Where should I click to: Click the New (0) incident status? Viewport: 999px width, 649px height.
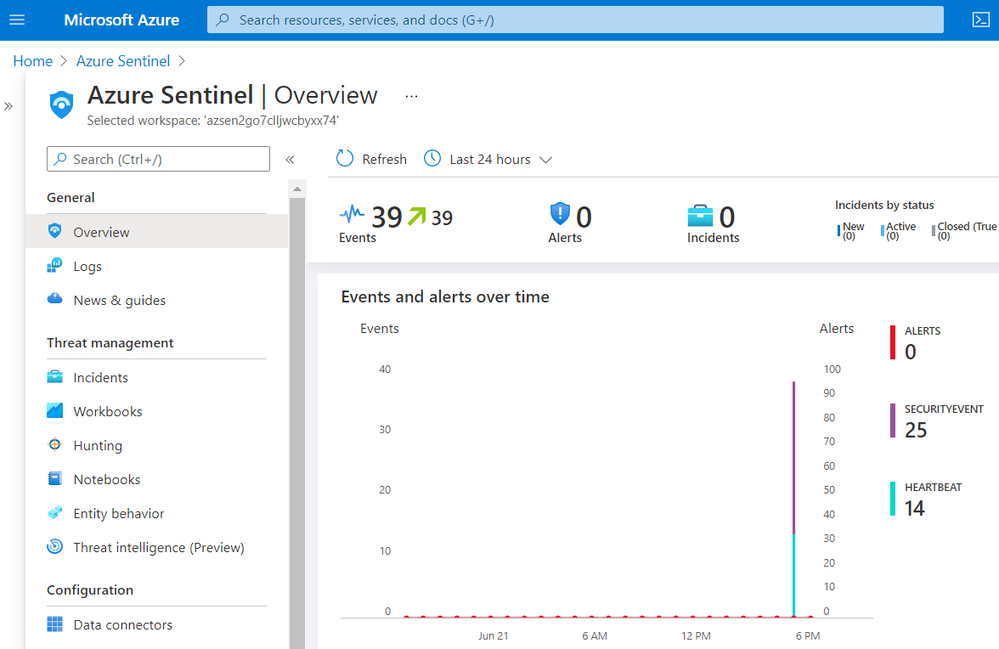852,231
